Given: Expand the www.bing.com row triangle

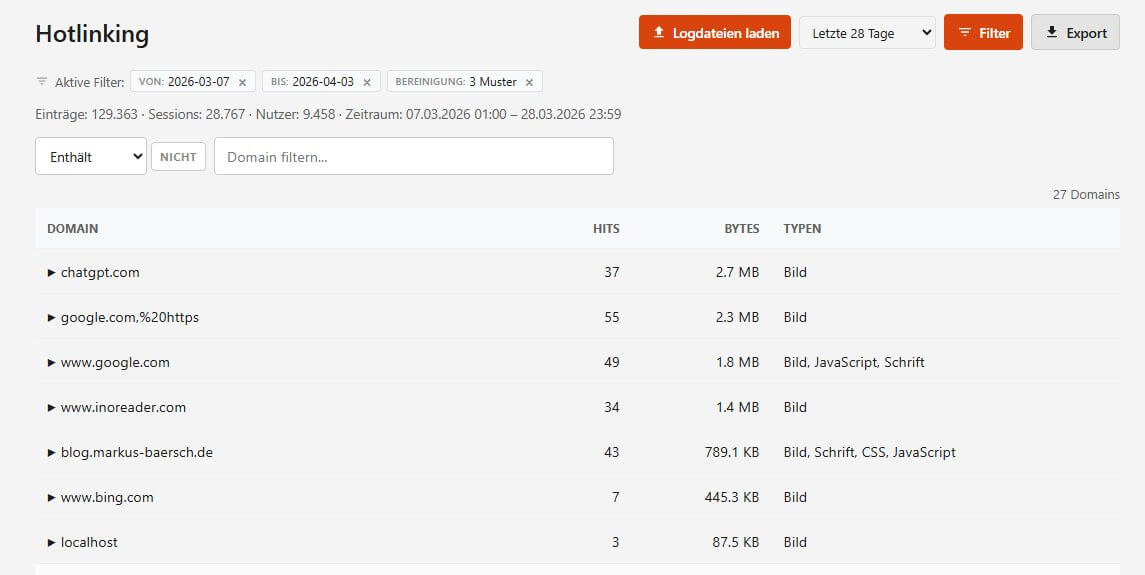Looking at the screenshot, I should (x=52, y=497).
